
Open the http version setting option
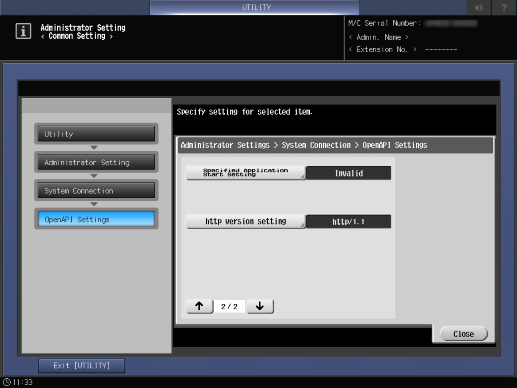click(246, 221)
